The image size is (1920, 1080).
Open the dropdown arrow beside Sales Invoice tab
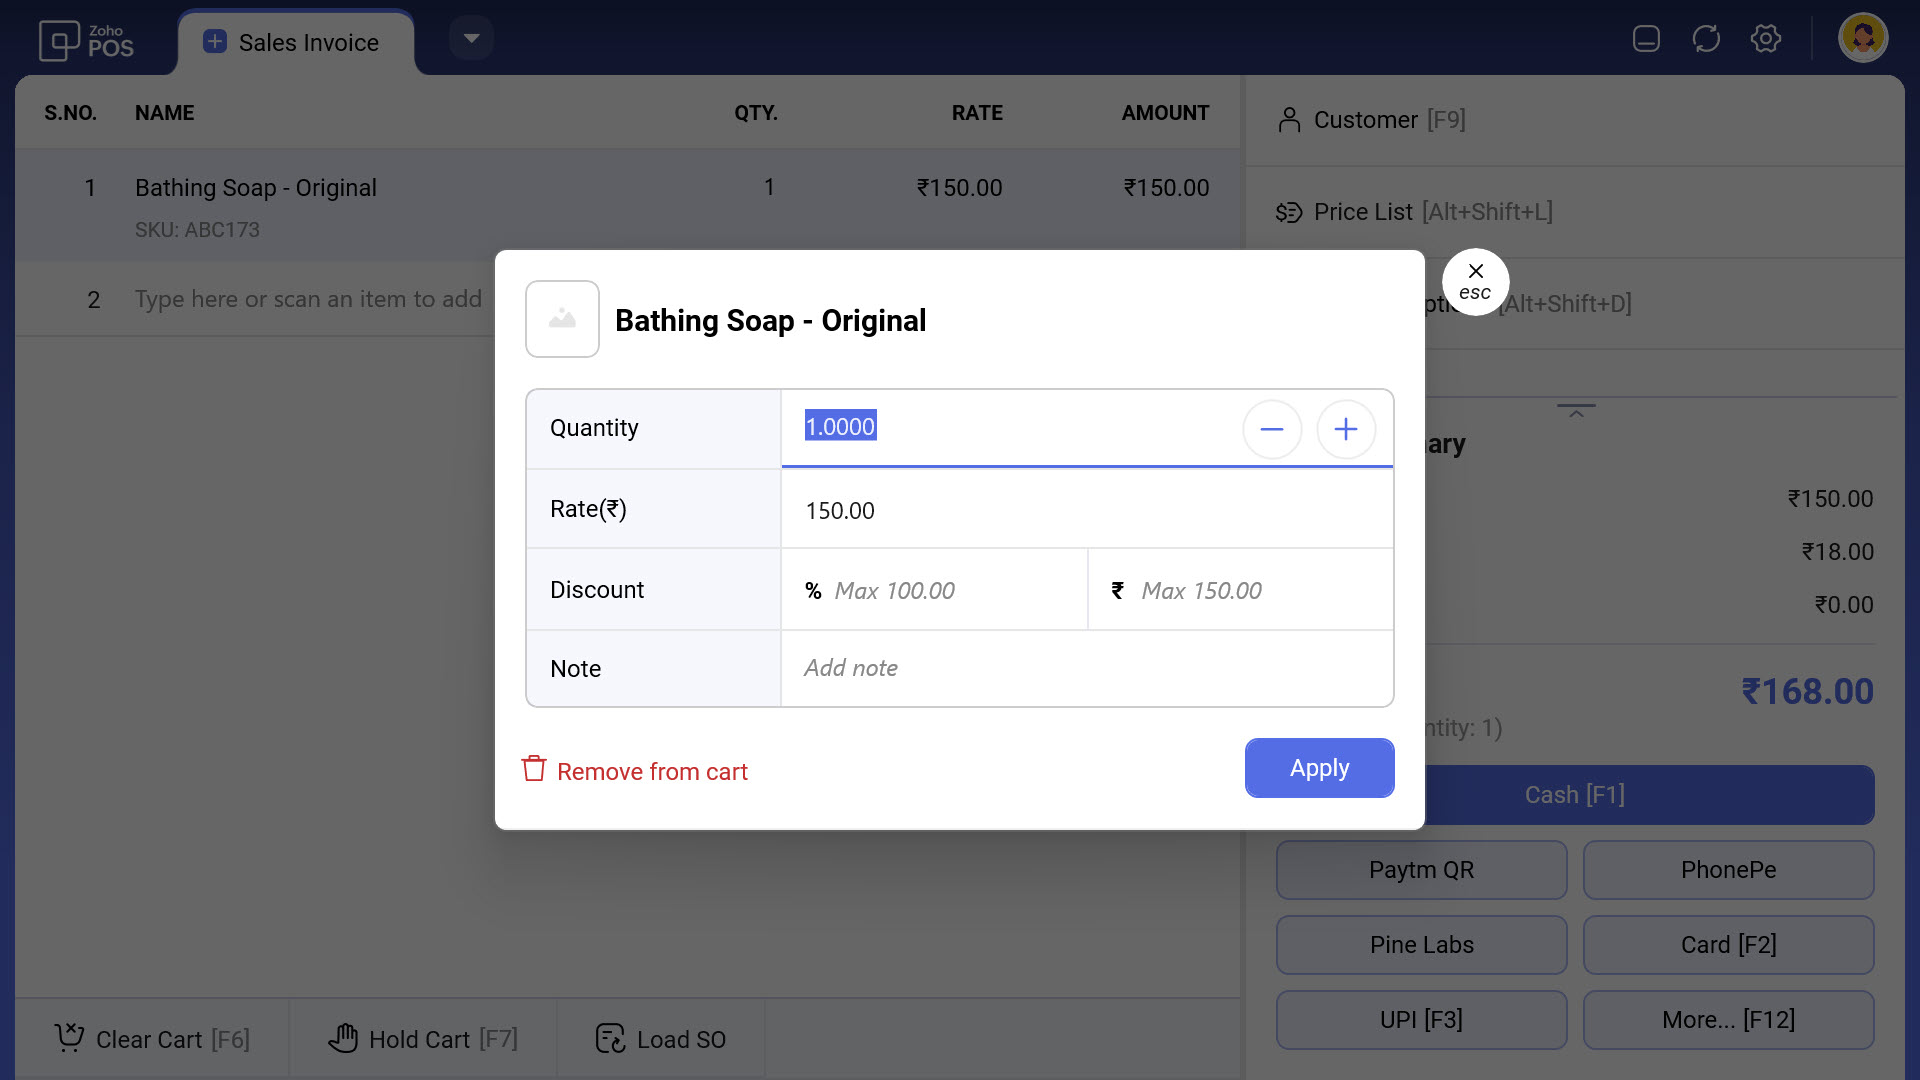[471, 39]
